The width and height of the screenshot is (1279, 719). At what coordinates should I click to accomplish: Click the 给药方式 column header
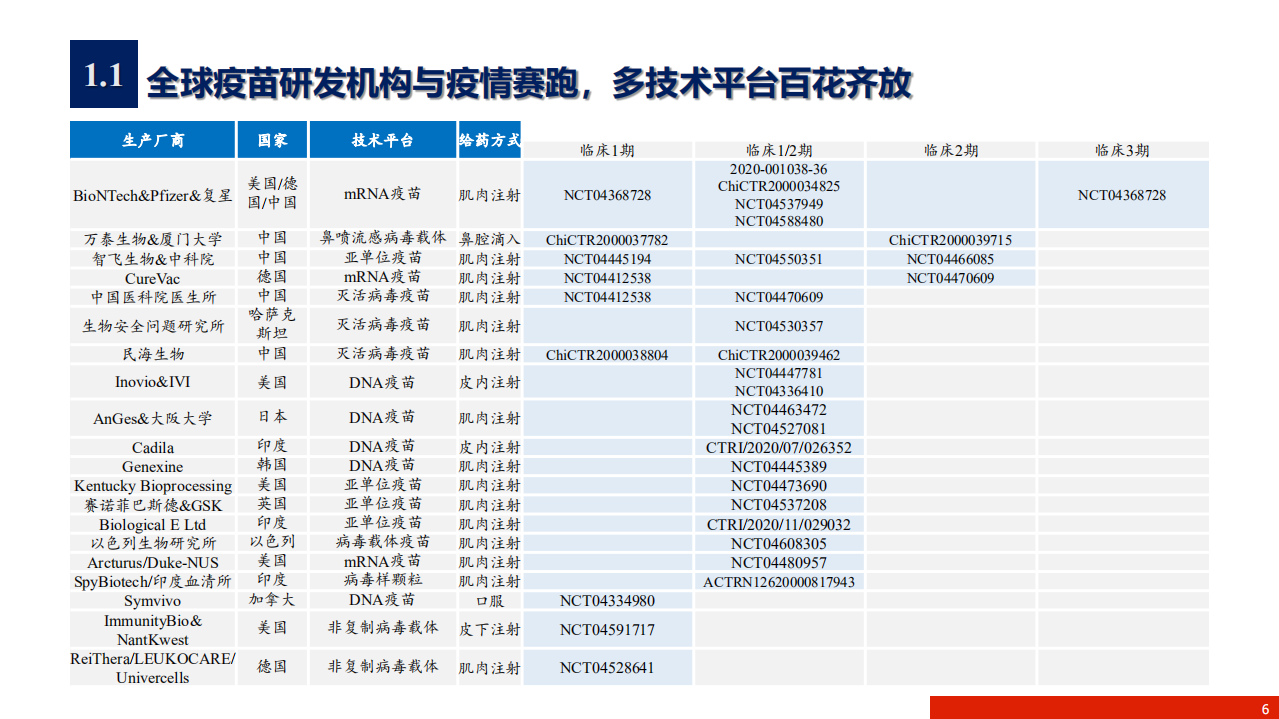[489, 140]
